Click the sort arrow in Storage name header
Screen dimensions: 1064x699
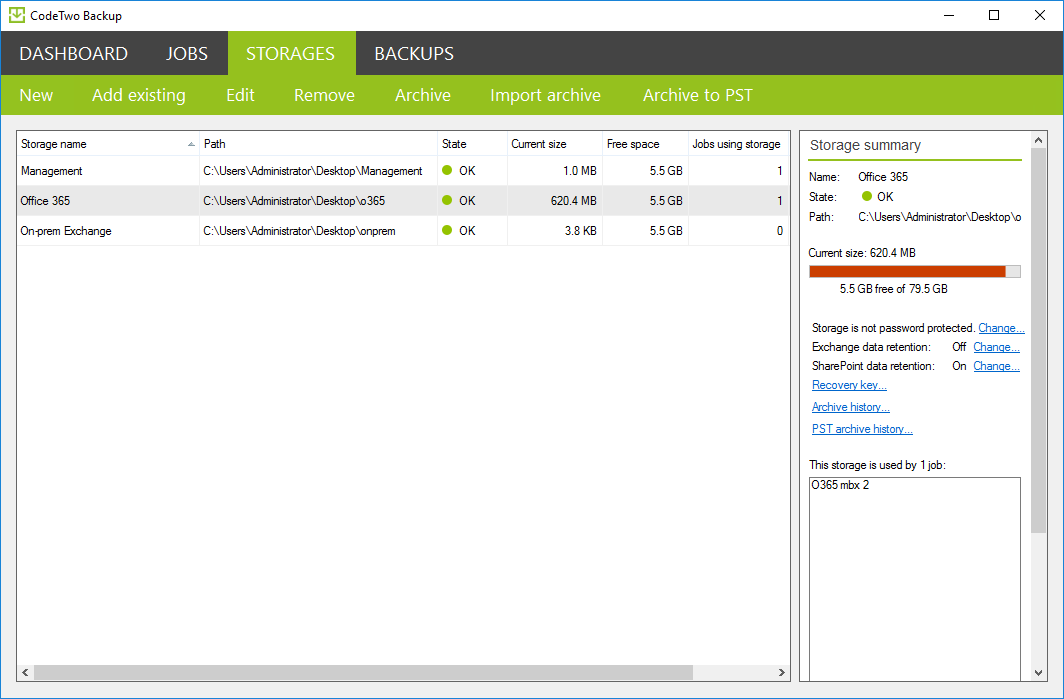(191, 144)
